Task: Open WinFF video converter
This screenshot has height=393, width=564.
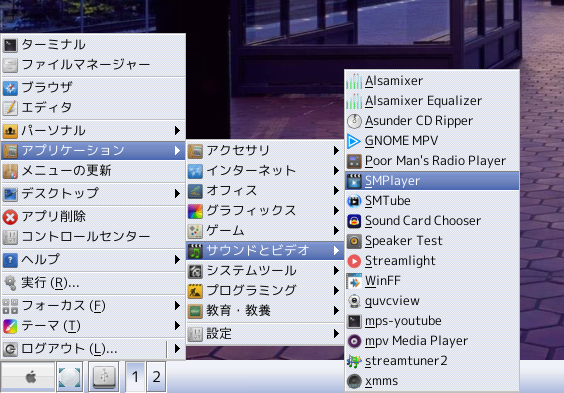Action: (432, 281)
